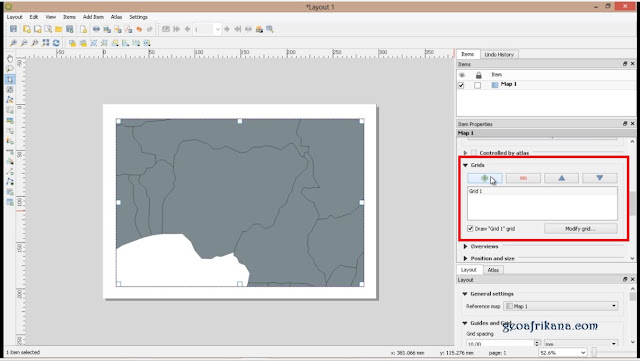Viewport: 640px width, 361px height.
Task: Click the Save project toolbar icon
Action: (13, 29)
